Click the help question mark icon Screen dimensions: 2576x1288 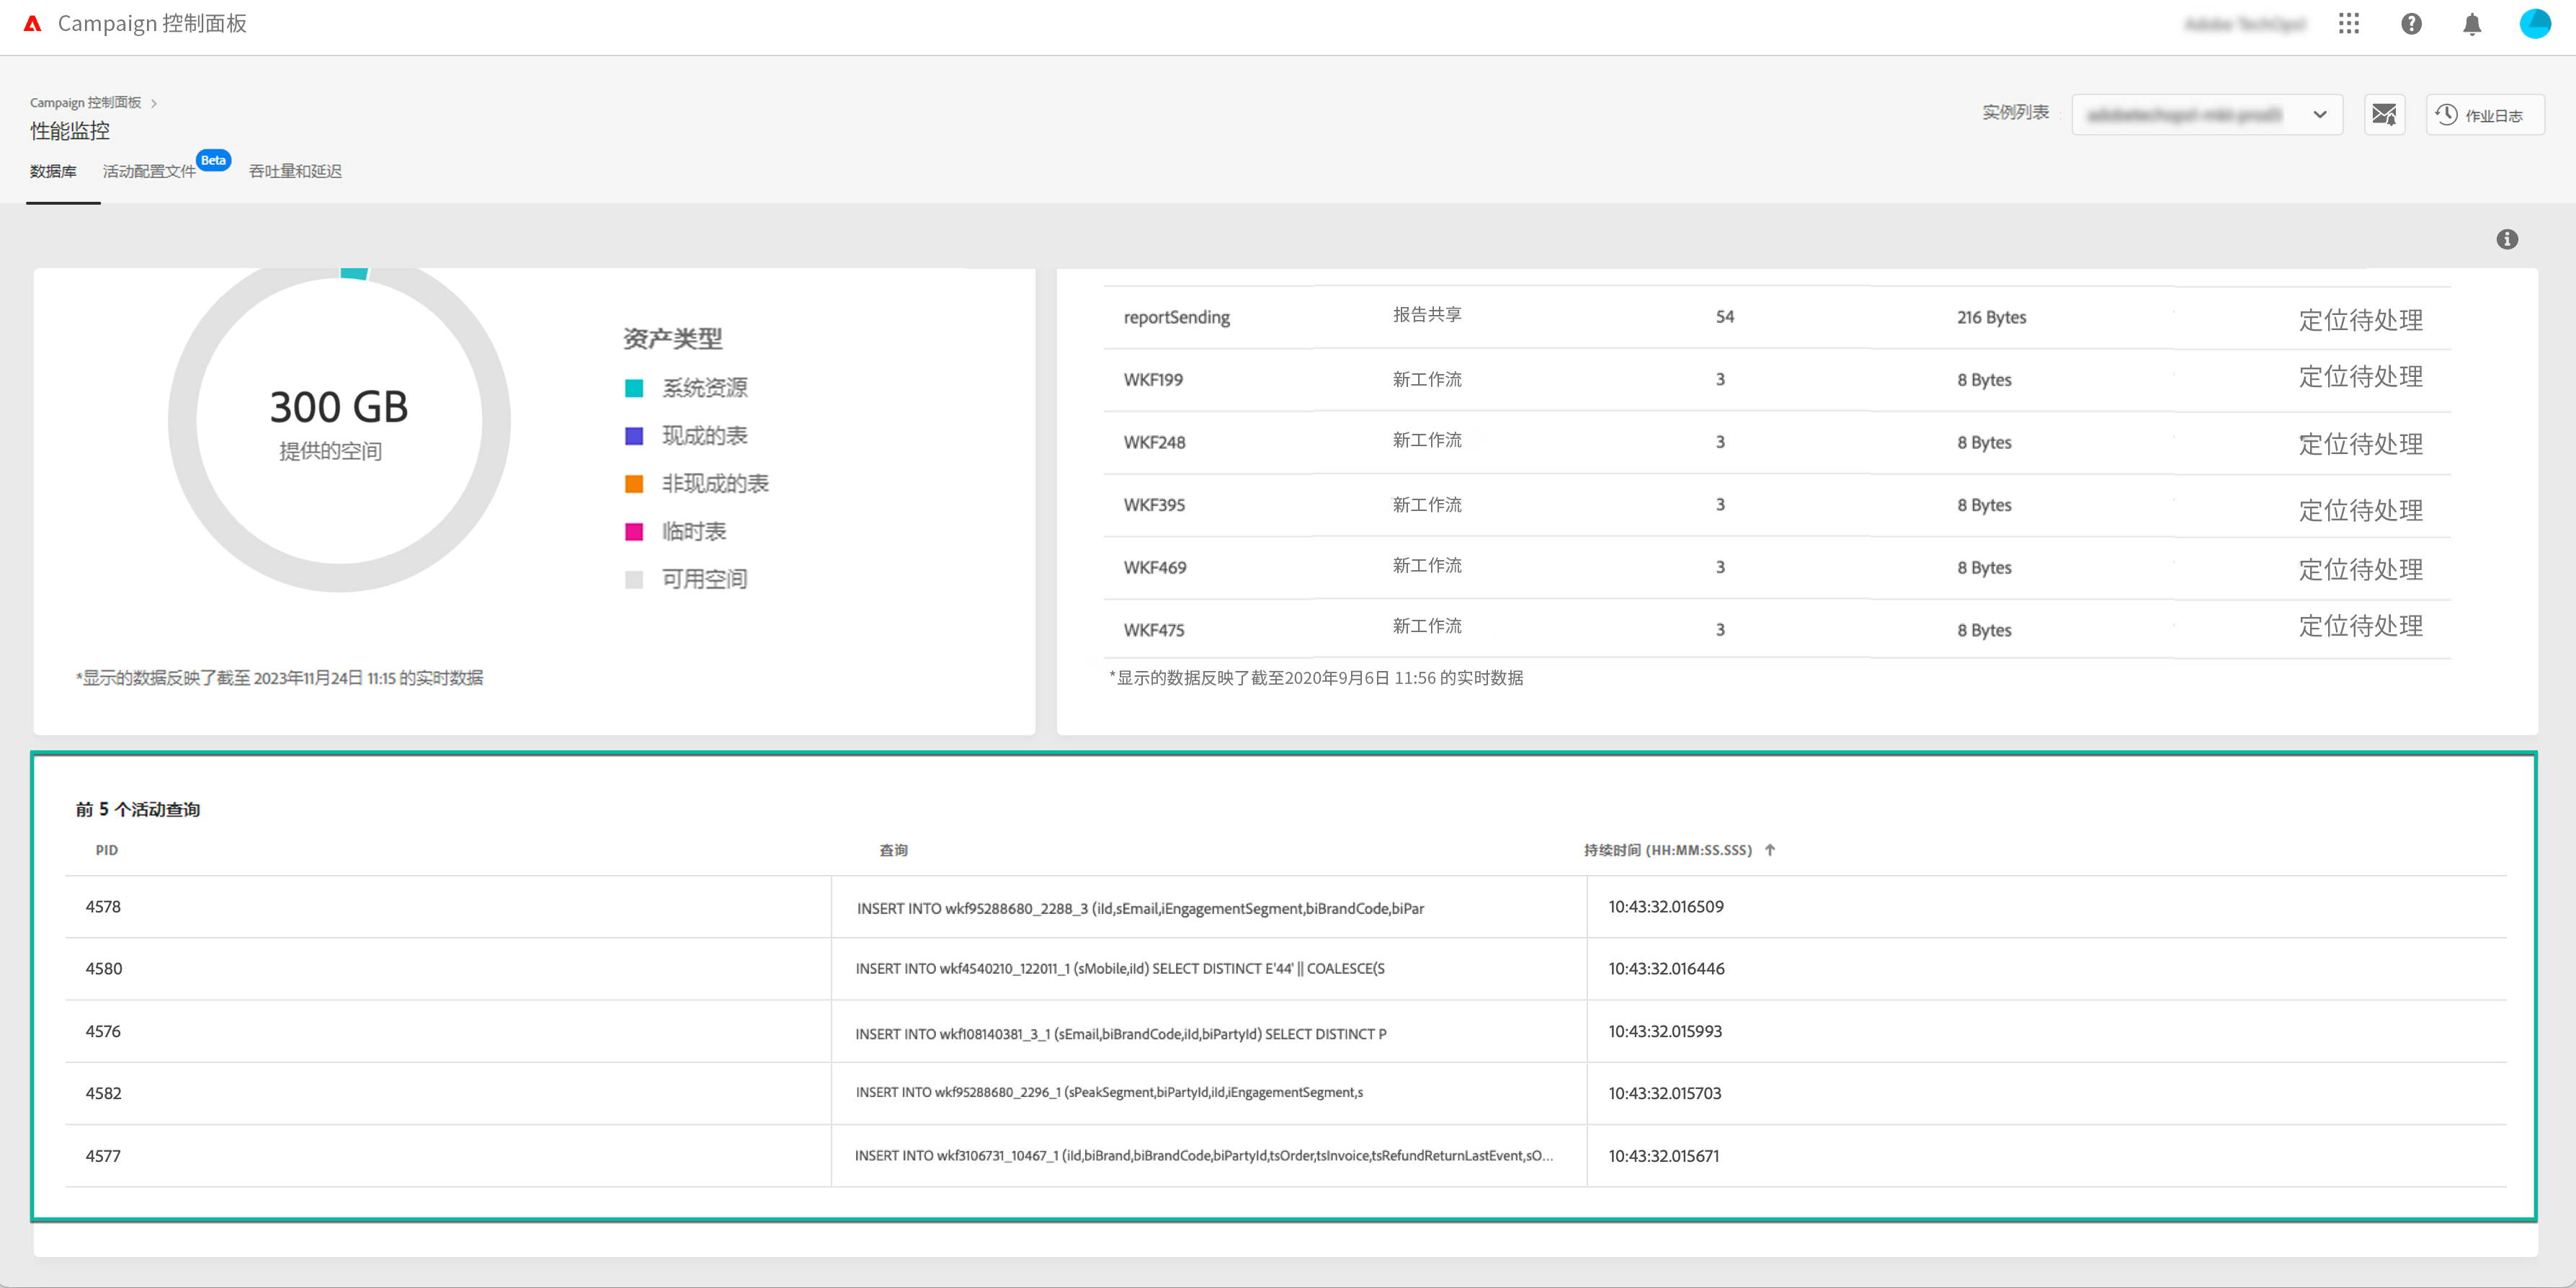2411,24
